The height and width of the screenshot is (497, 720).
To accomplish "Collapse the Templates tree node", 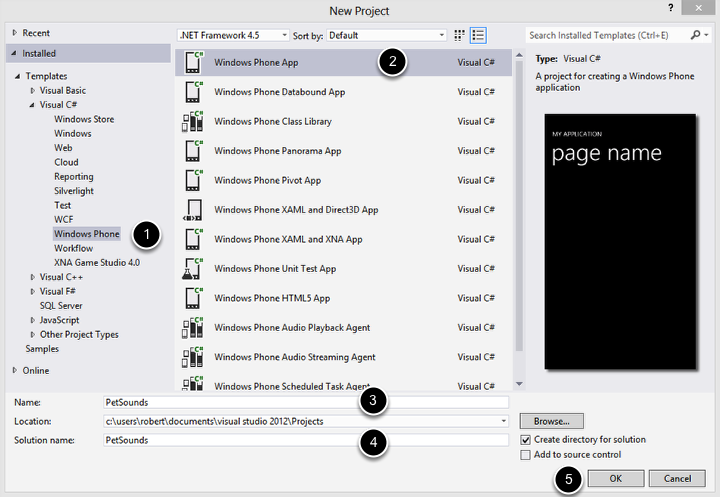I will click(x=17, y=76).
